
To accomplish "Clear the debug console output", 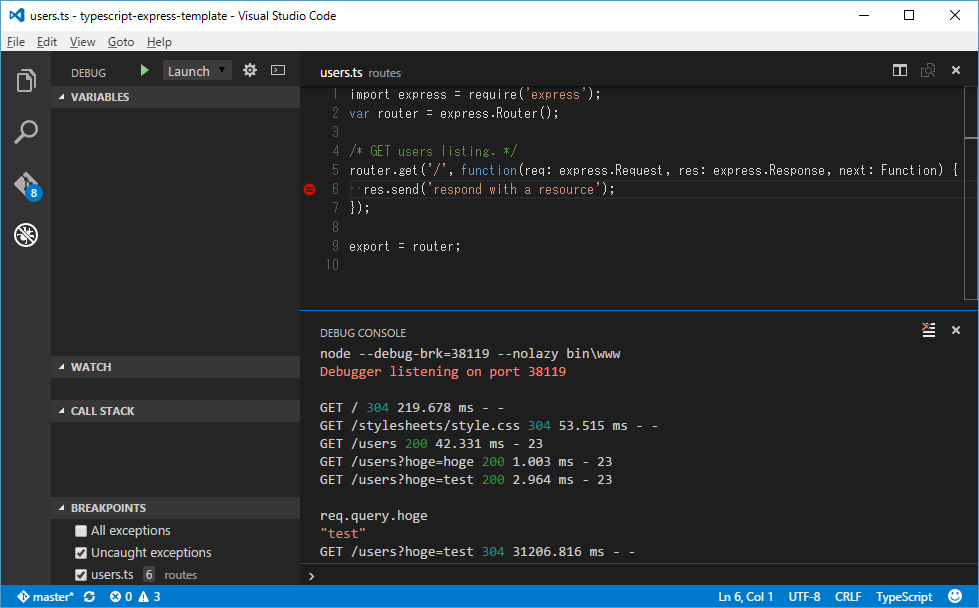I will (x=929, y=330).
